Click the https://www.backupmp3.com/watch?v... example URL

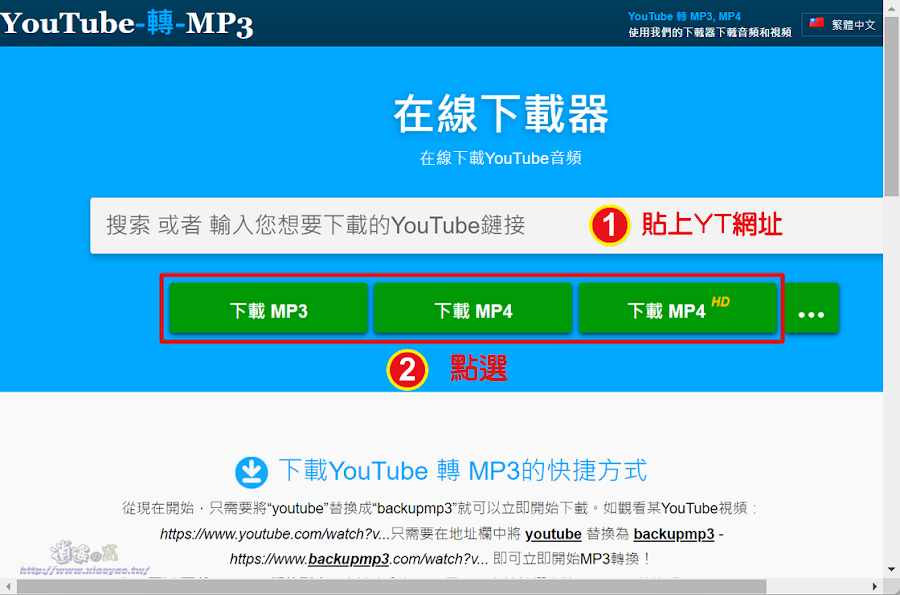pos(359,559)
